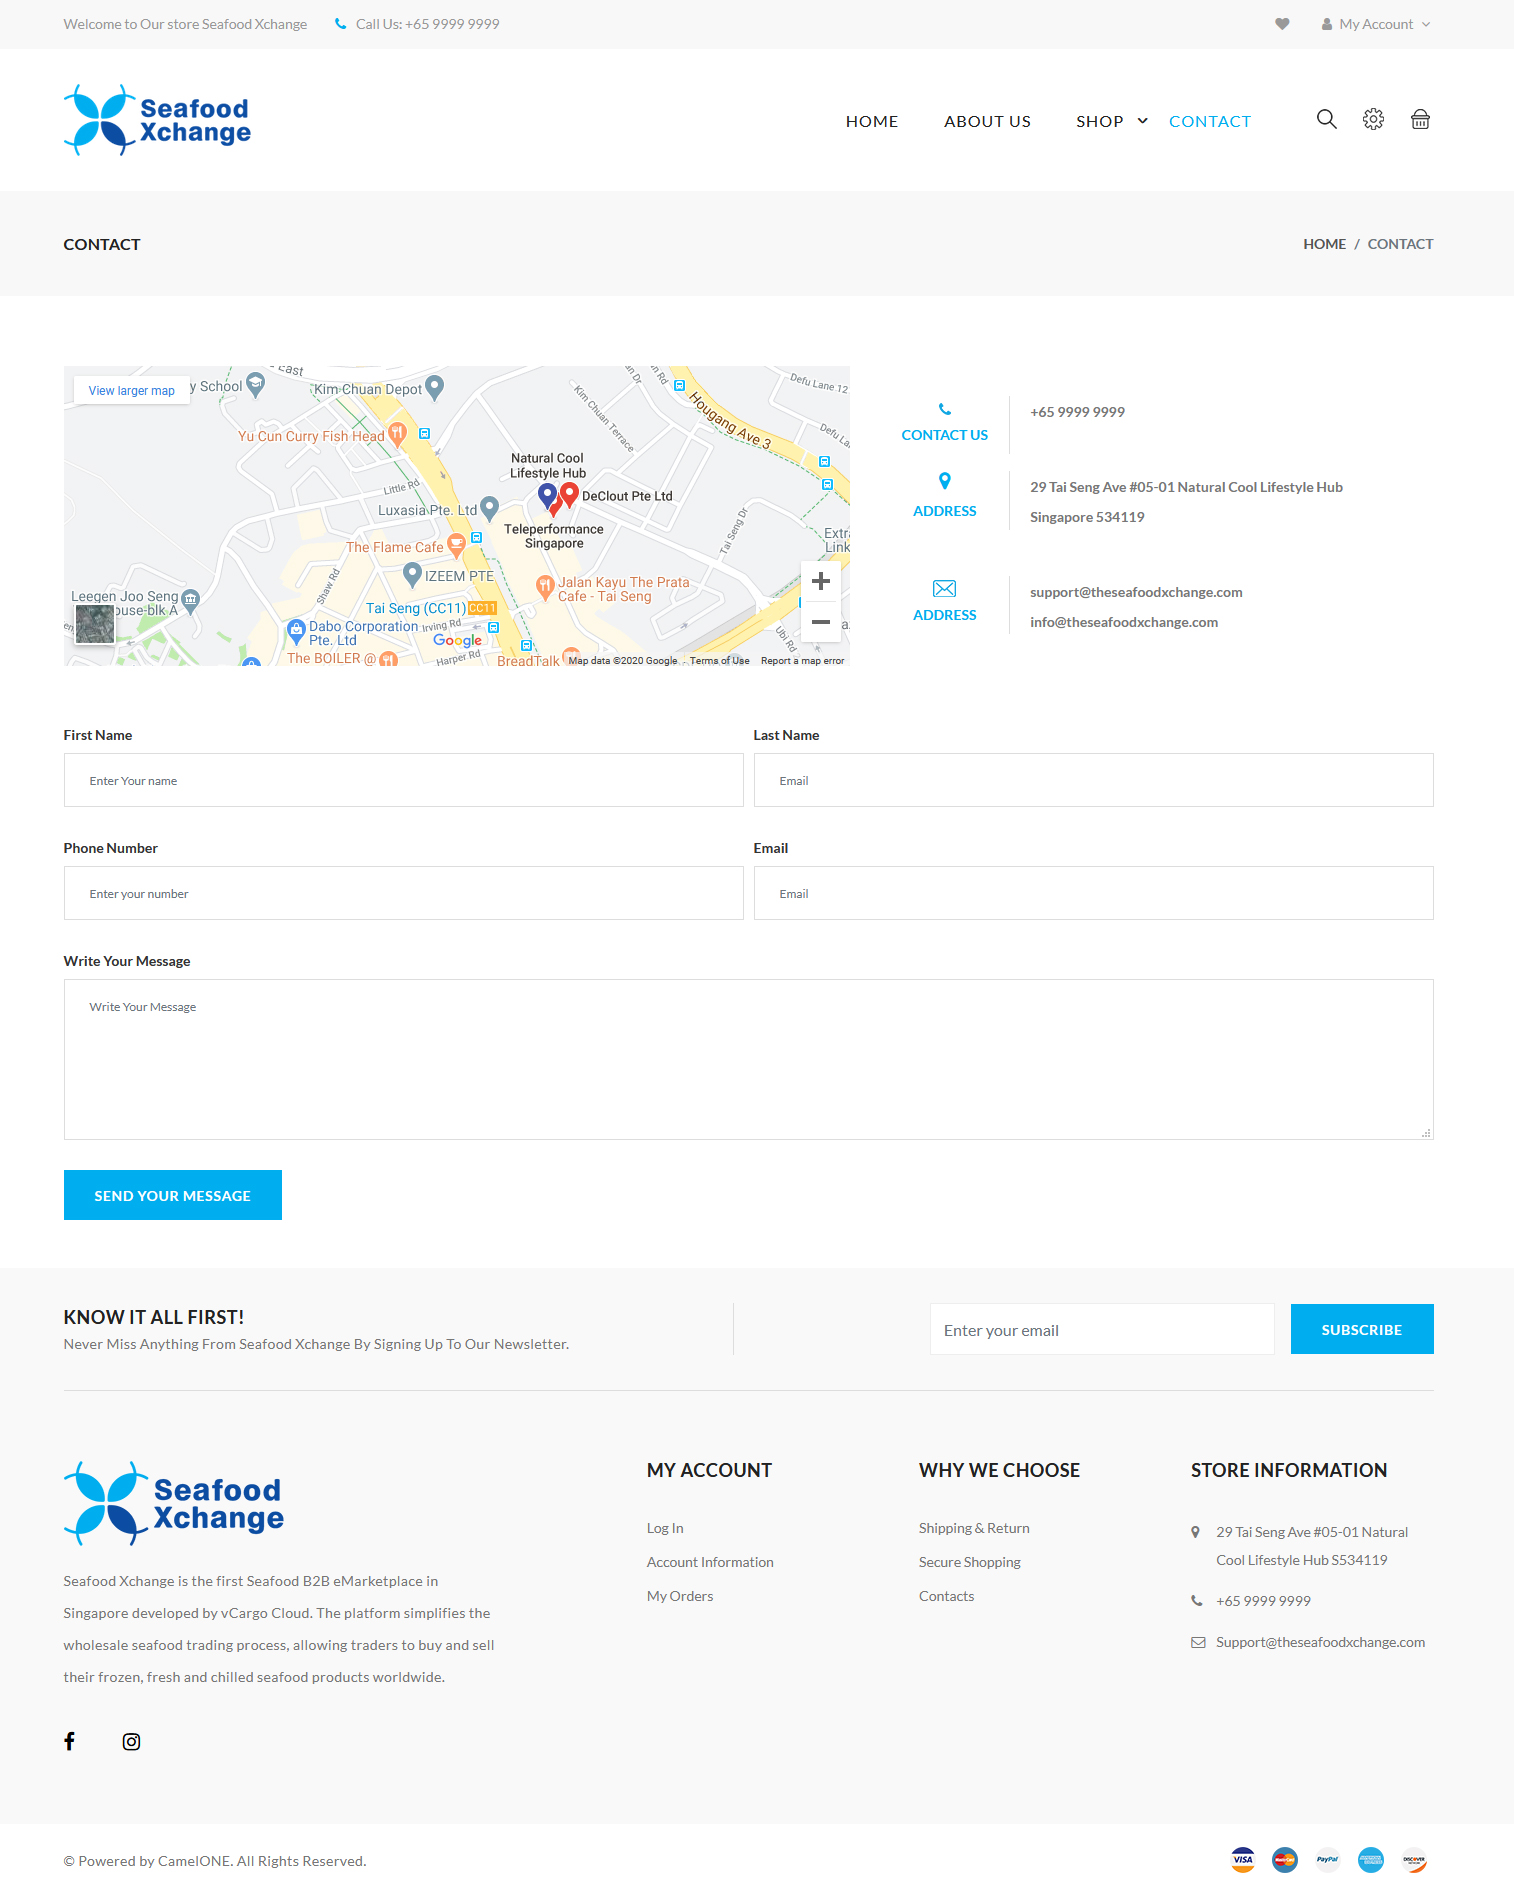Zoom out the map with minus button

click(x=820, y=622)
